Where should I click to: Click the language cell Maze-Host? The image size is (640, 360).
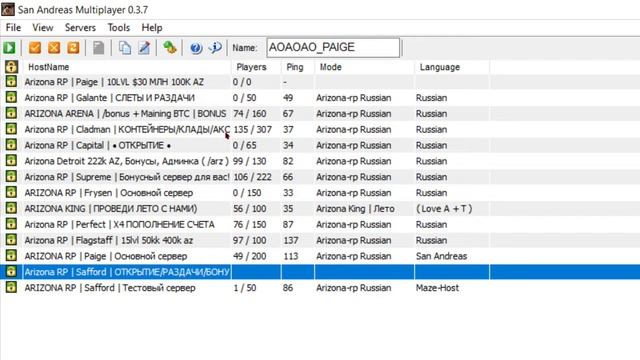pos(437,288)
